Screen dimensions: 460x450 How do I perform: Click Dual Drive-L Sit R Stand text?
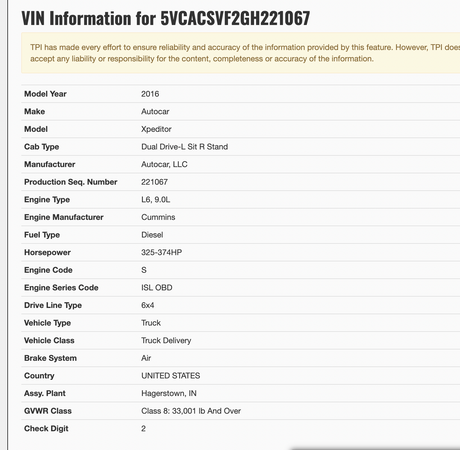[x=185, y=147]
